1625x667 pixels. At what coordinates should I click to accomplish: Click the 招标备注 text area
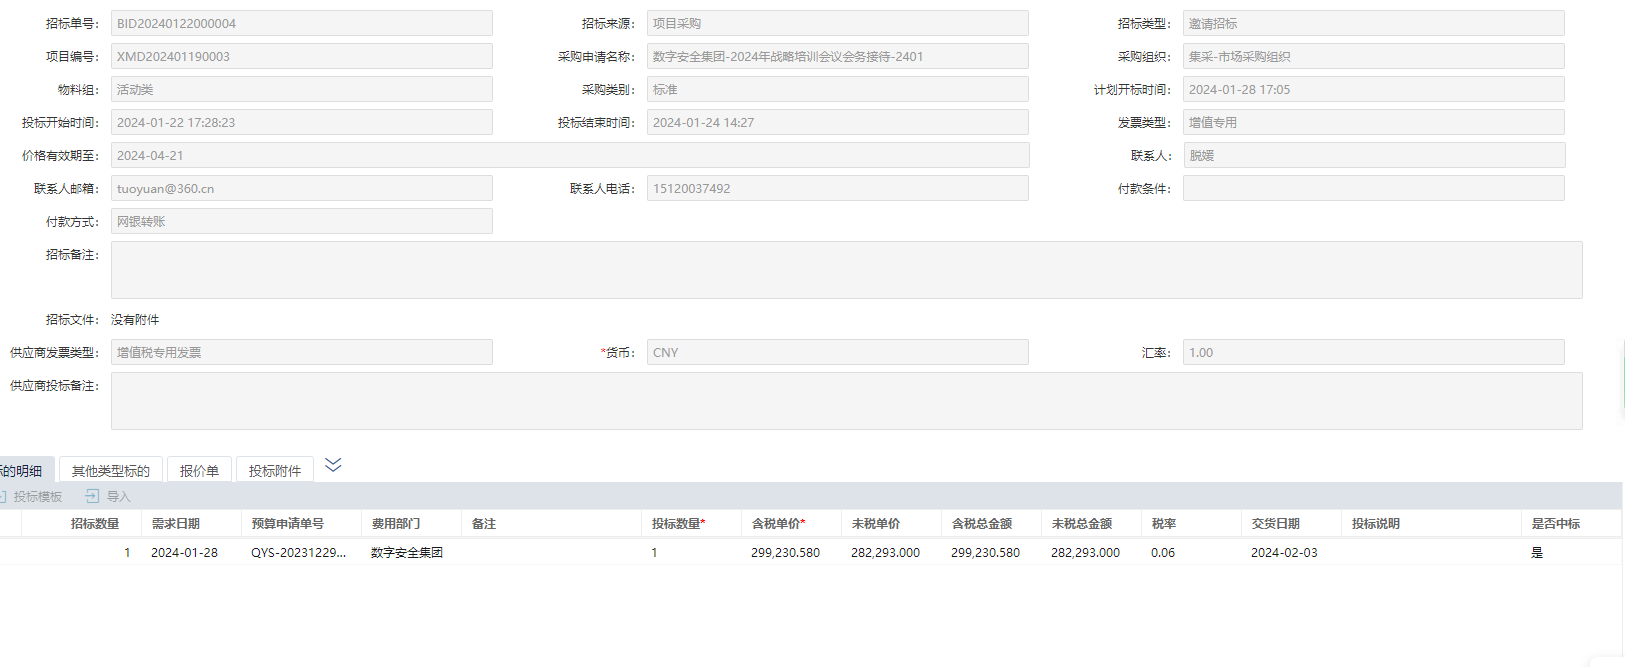pos(846,270)
